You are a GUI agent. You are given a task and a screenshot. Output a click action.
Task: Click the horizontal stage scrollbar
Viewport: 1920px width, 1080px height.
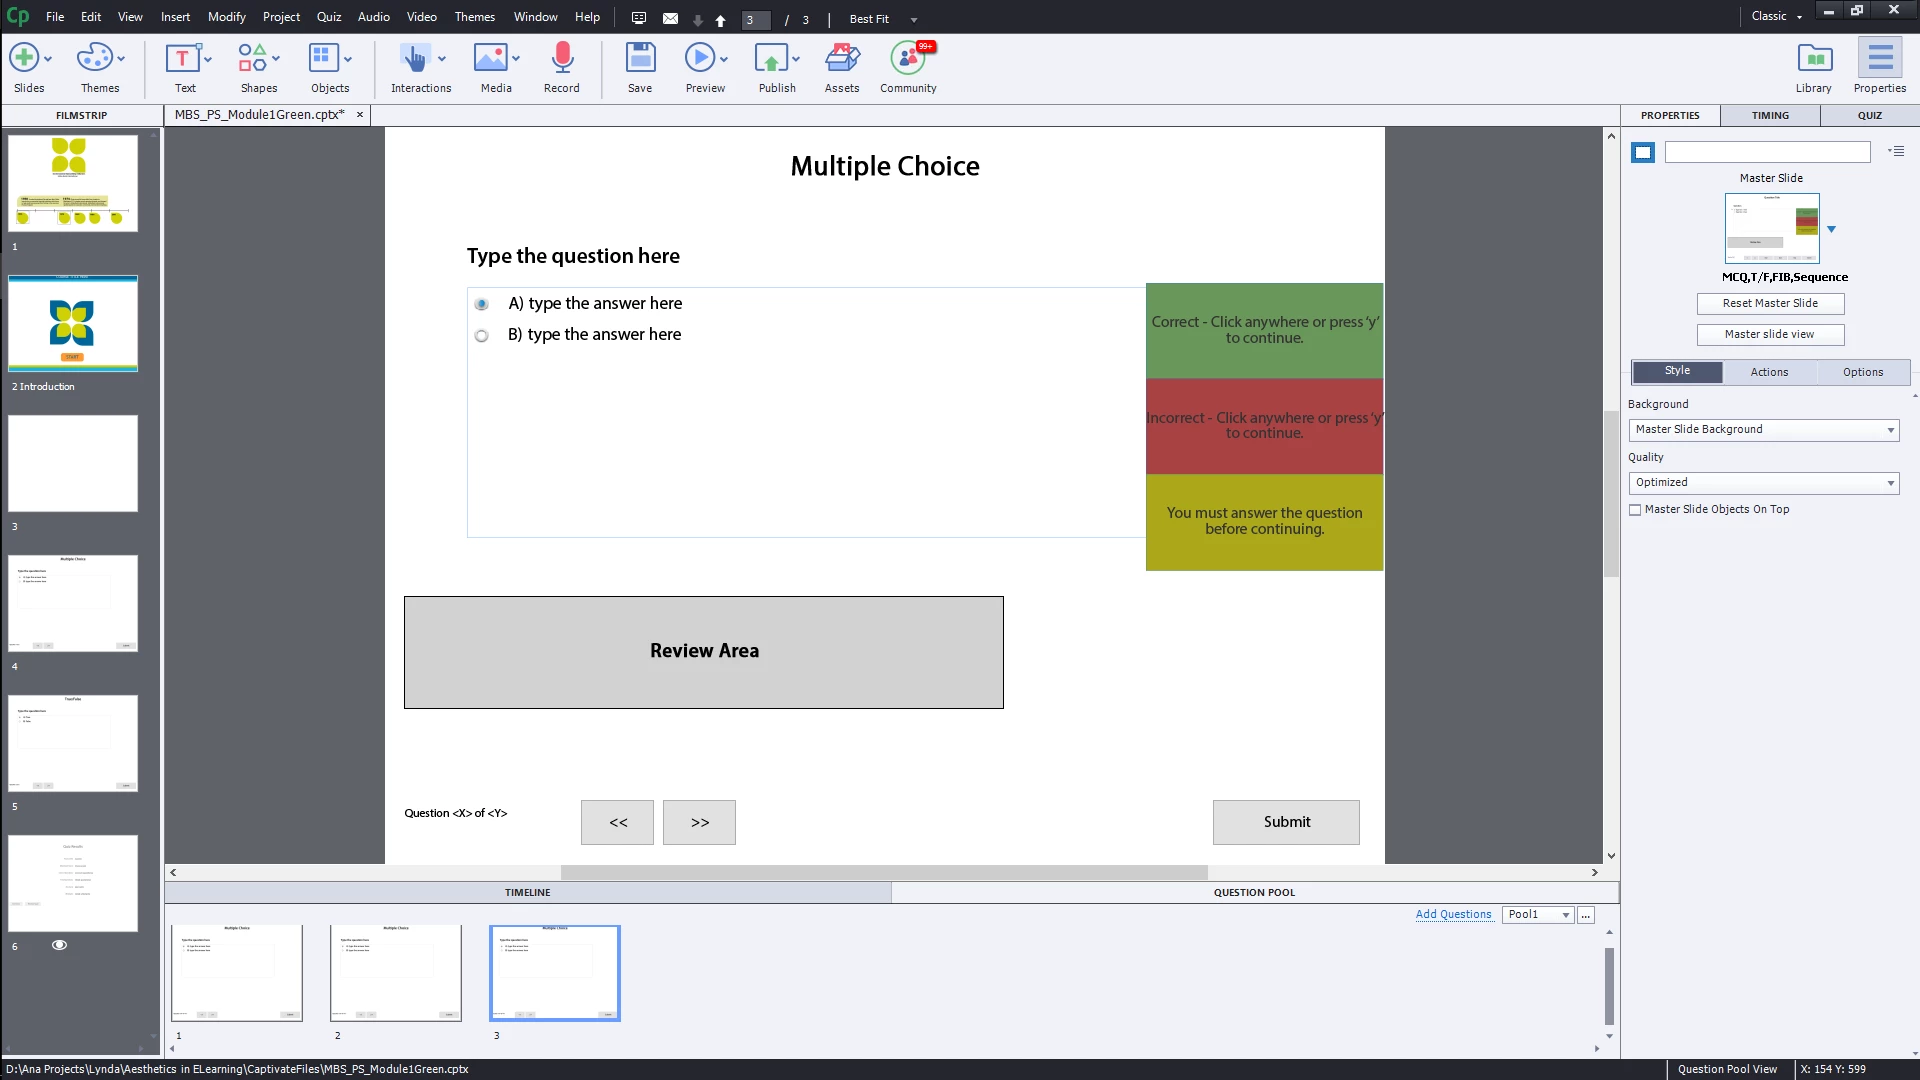pyautogui.click(x=884, y=873)
